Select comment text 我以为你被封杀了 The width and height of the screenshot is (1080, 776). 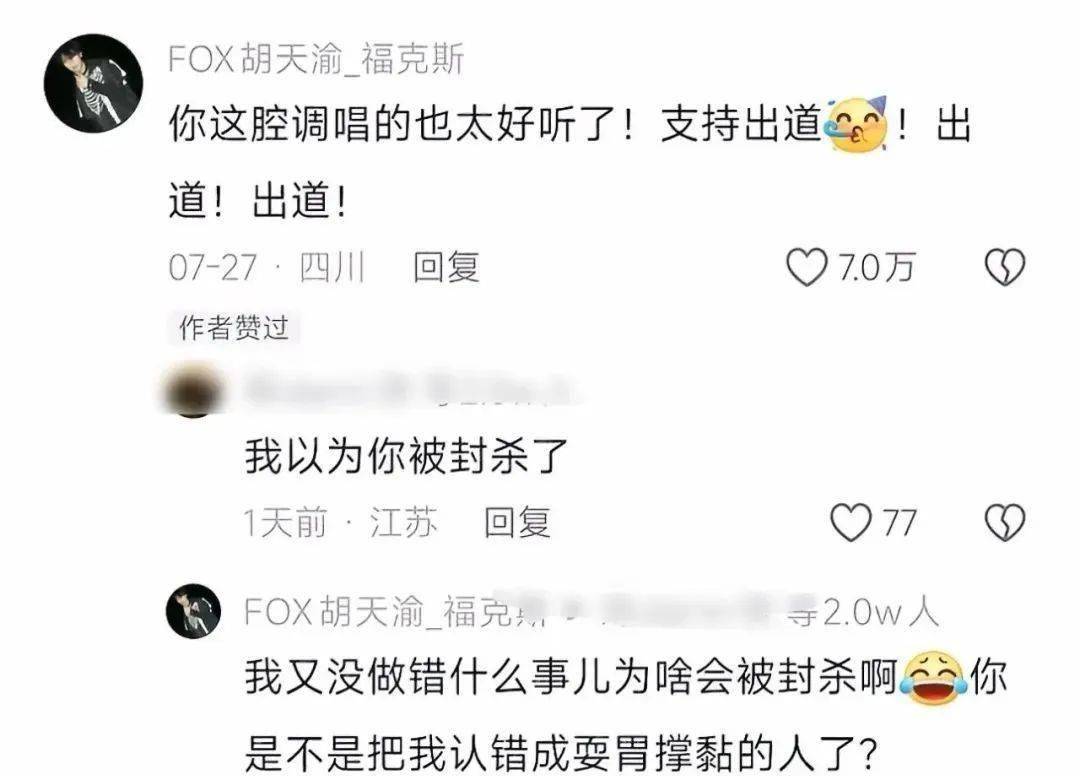(x=406, y=457)
